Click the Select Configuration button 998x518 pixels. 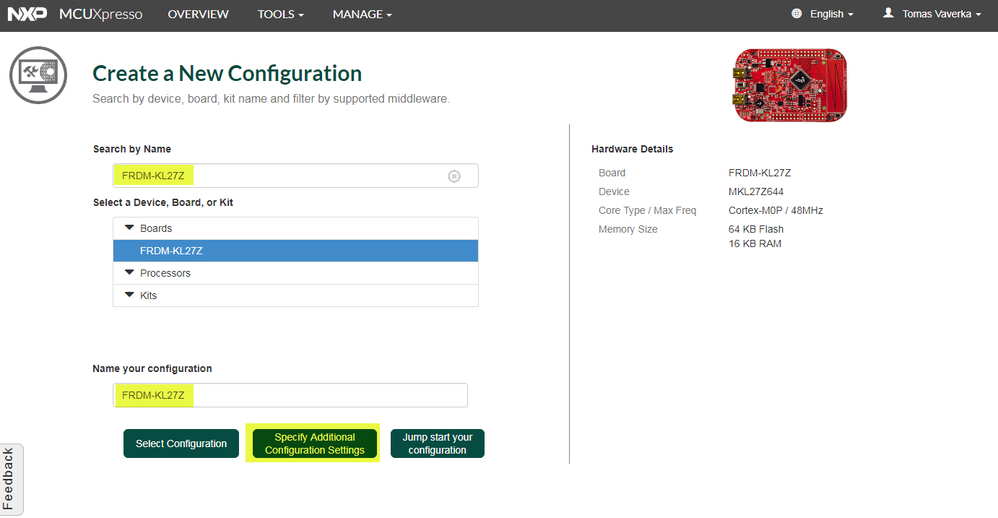181,444
